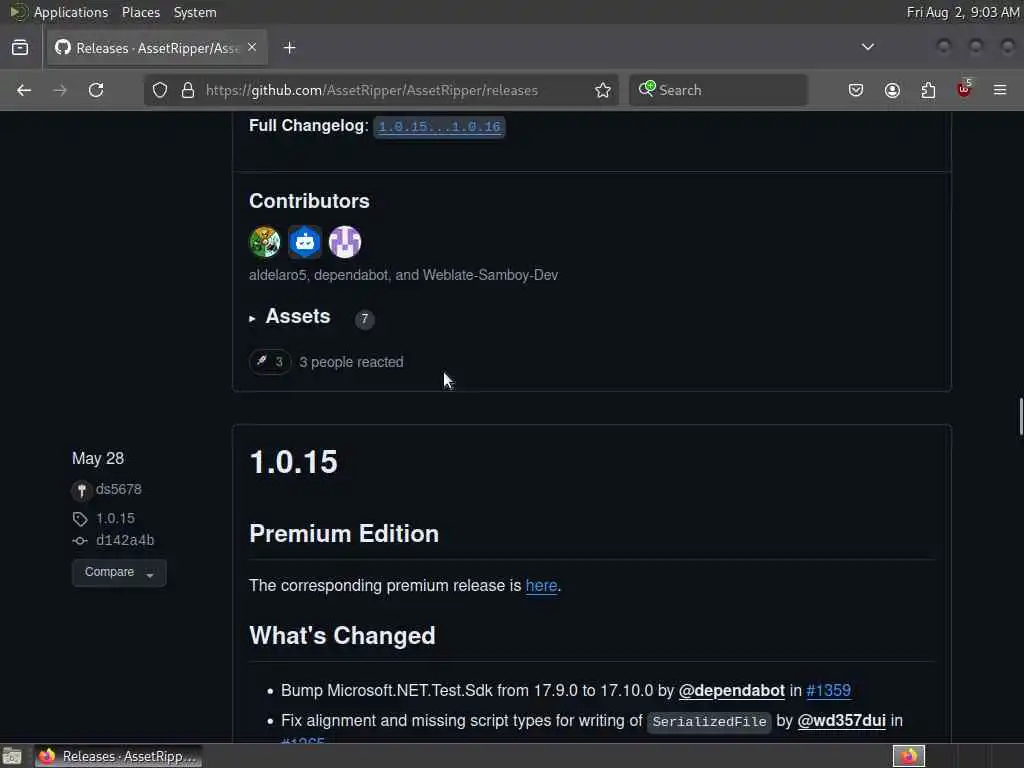Image resolution: width=1024 pixels, height=768 pixels.
Task: Click the Contributors heading
Action: click(x=309, y=201)
